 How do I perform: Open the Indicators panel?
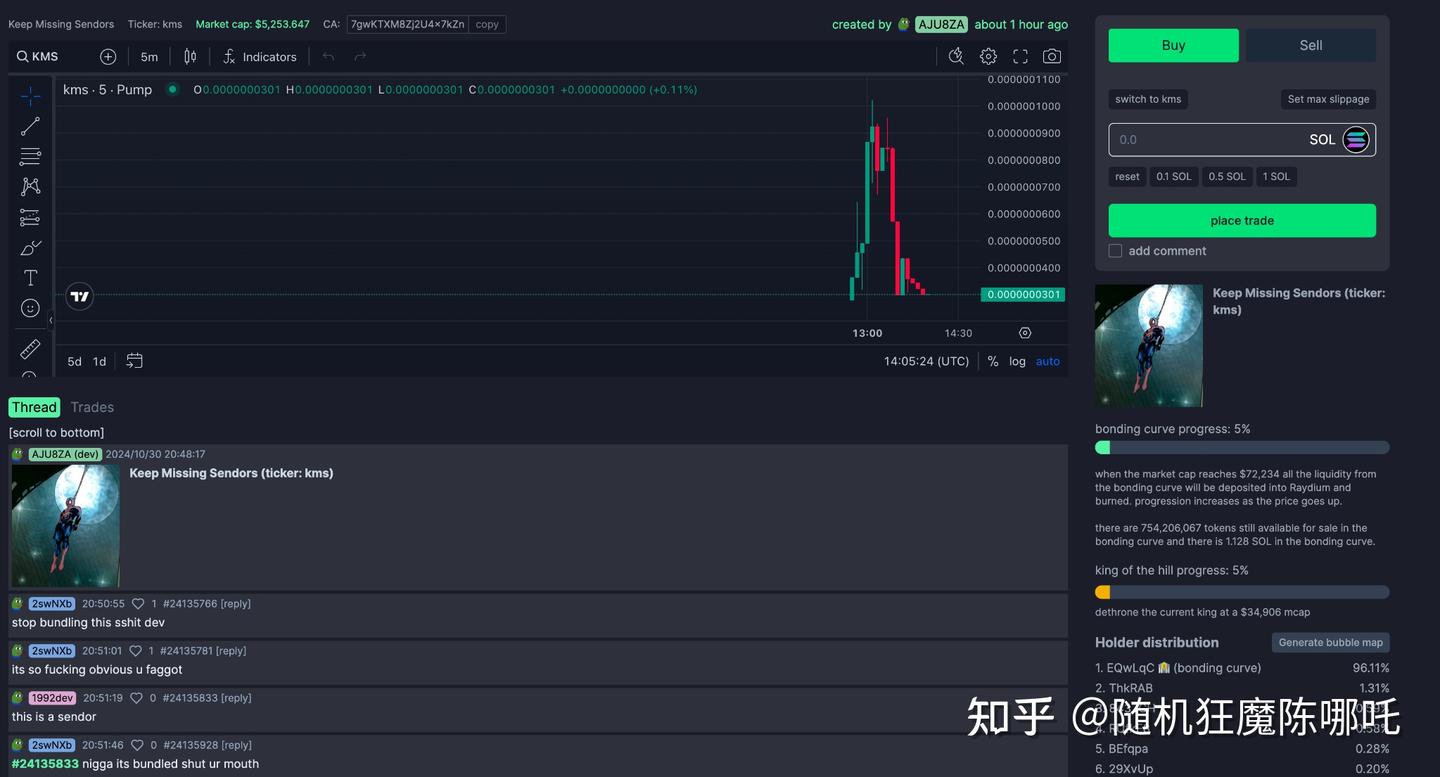click(x=259, y=56)
